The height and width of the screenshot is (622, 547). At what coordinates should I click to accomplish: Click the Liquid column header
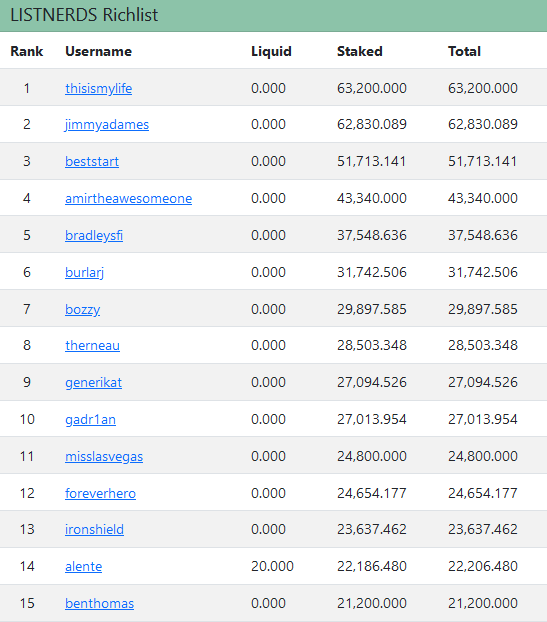pyautogui.click(x=271, y=51)
